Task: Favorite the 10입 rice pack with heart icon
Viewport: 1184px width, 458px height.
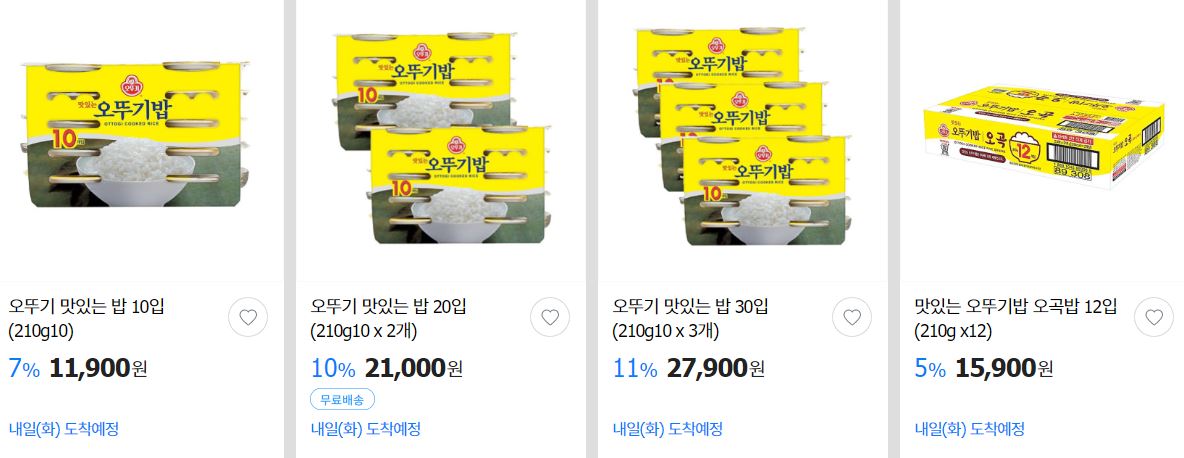Action: [248, 317]
